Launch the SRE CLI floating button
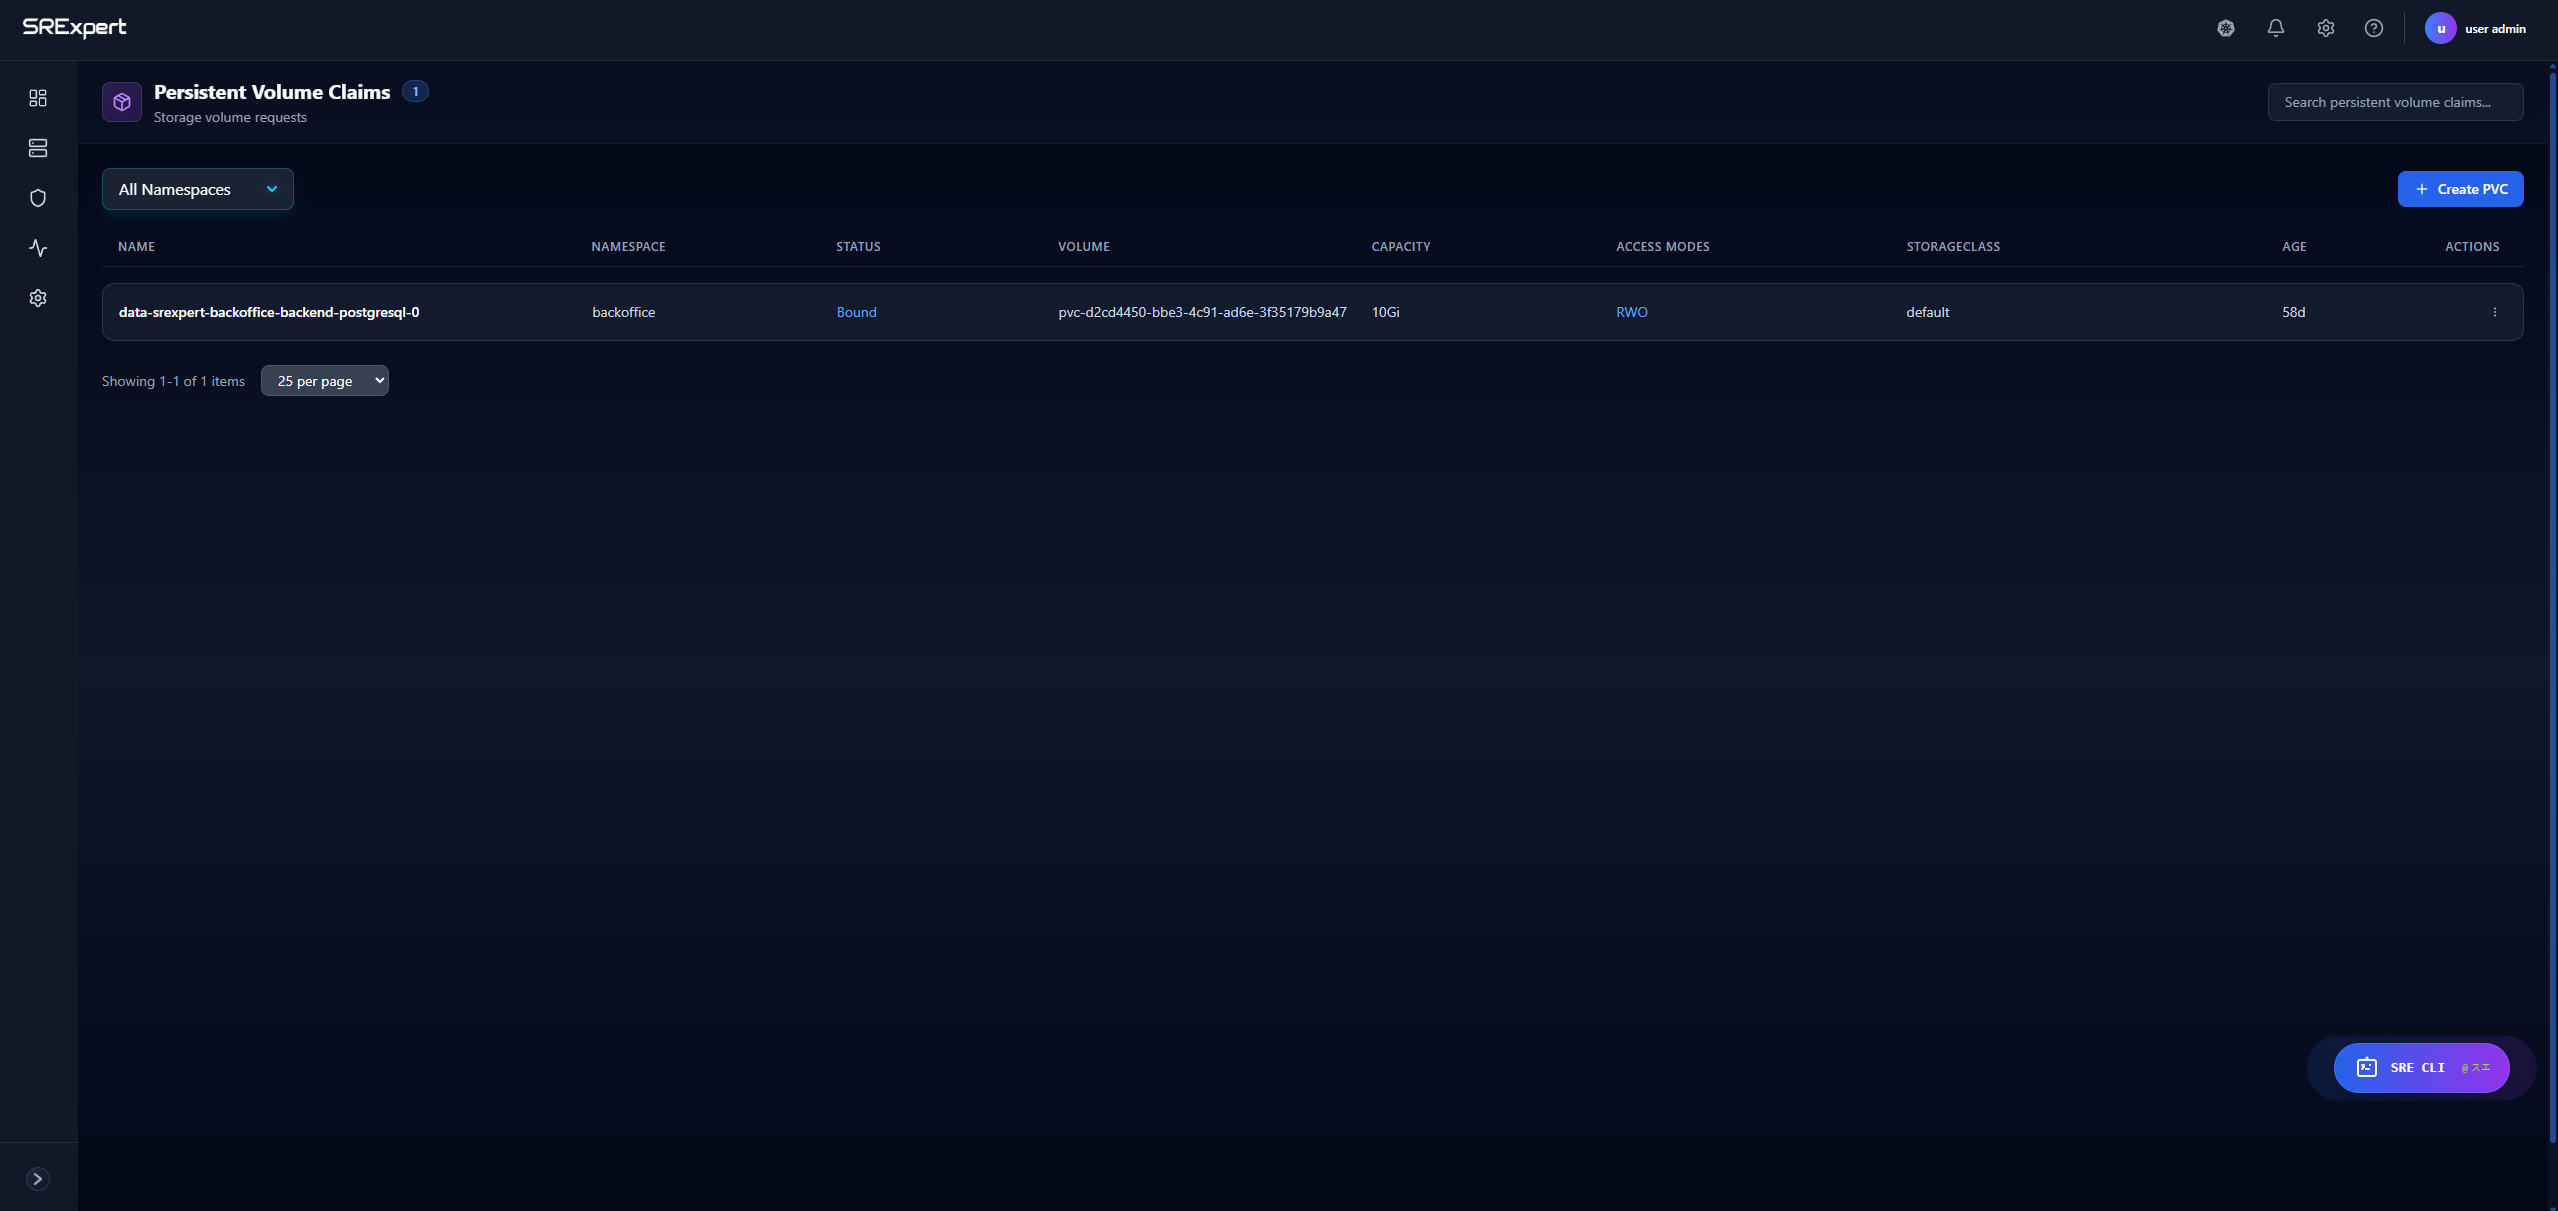Viewport: 2558px width, 1211px height. [x=2420, y=1067]
